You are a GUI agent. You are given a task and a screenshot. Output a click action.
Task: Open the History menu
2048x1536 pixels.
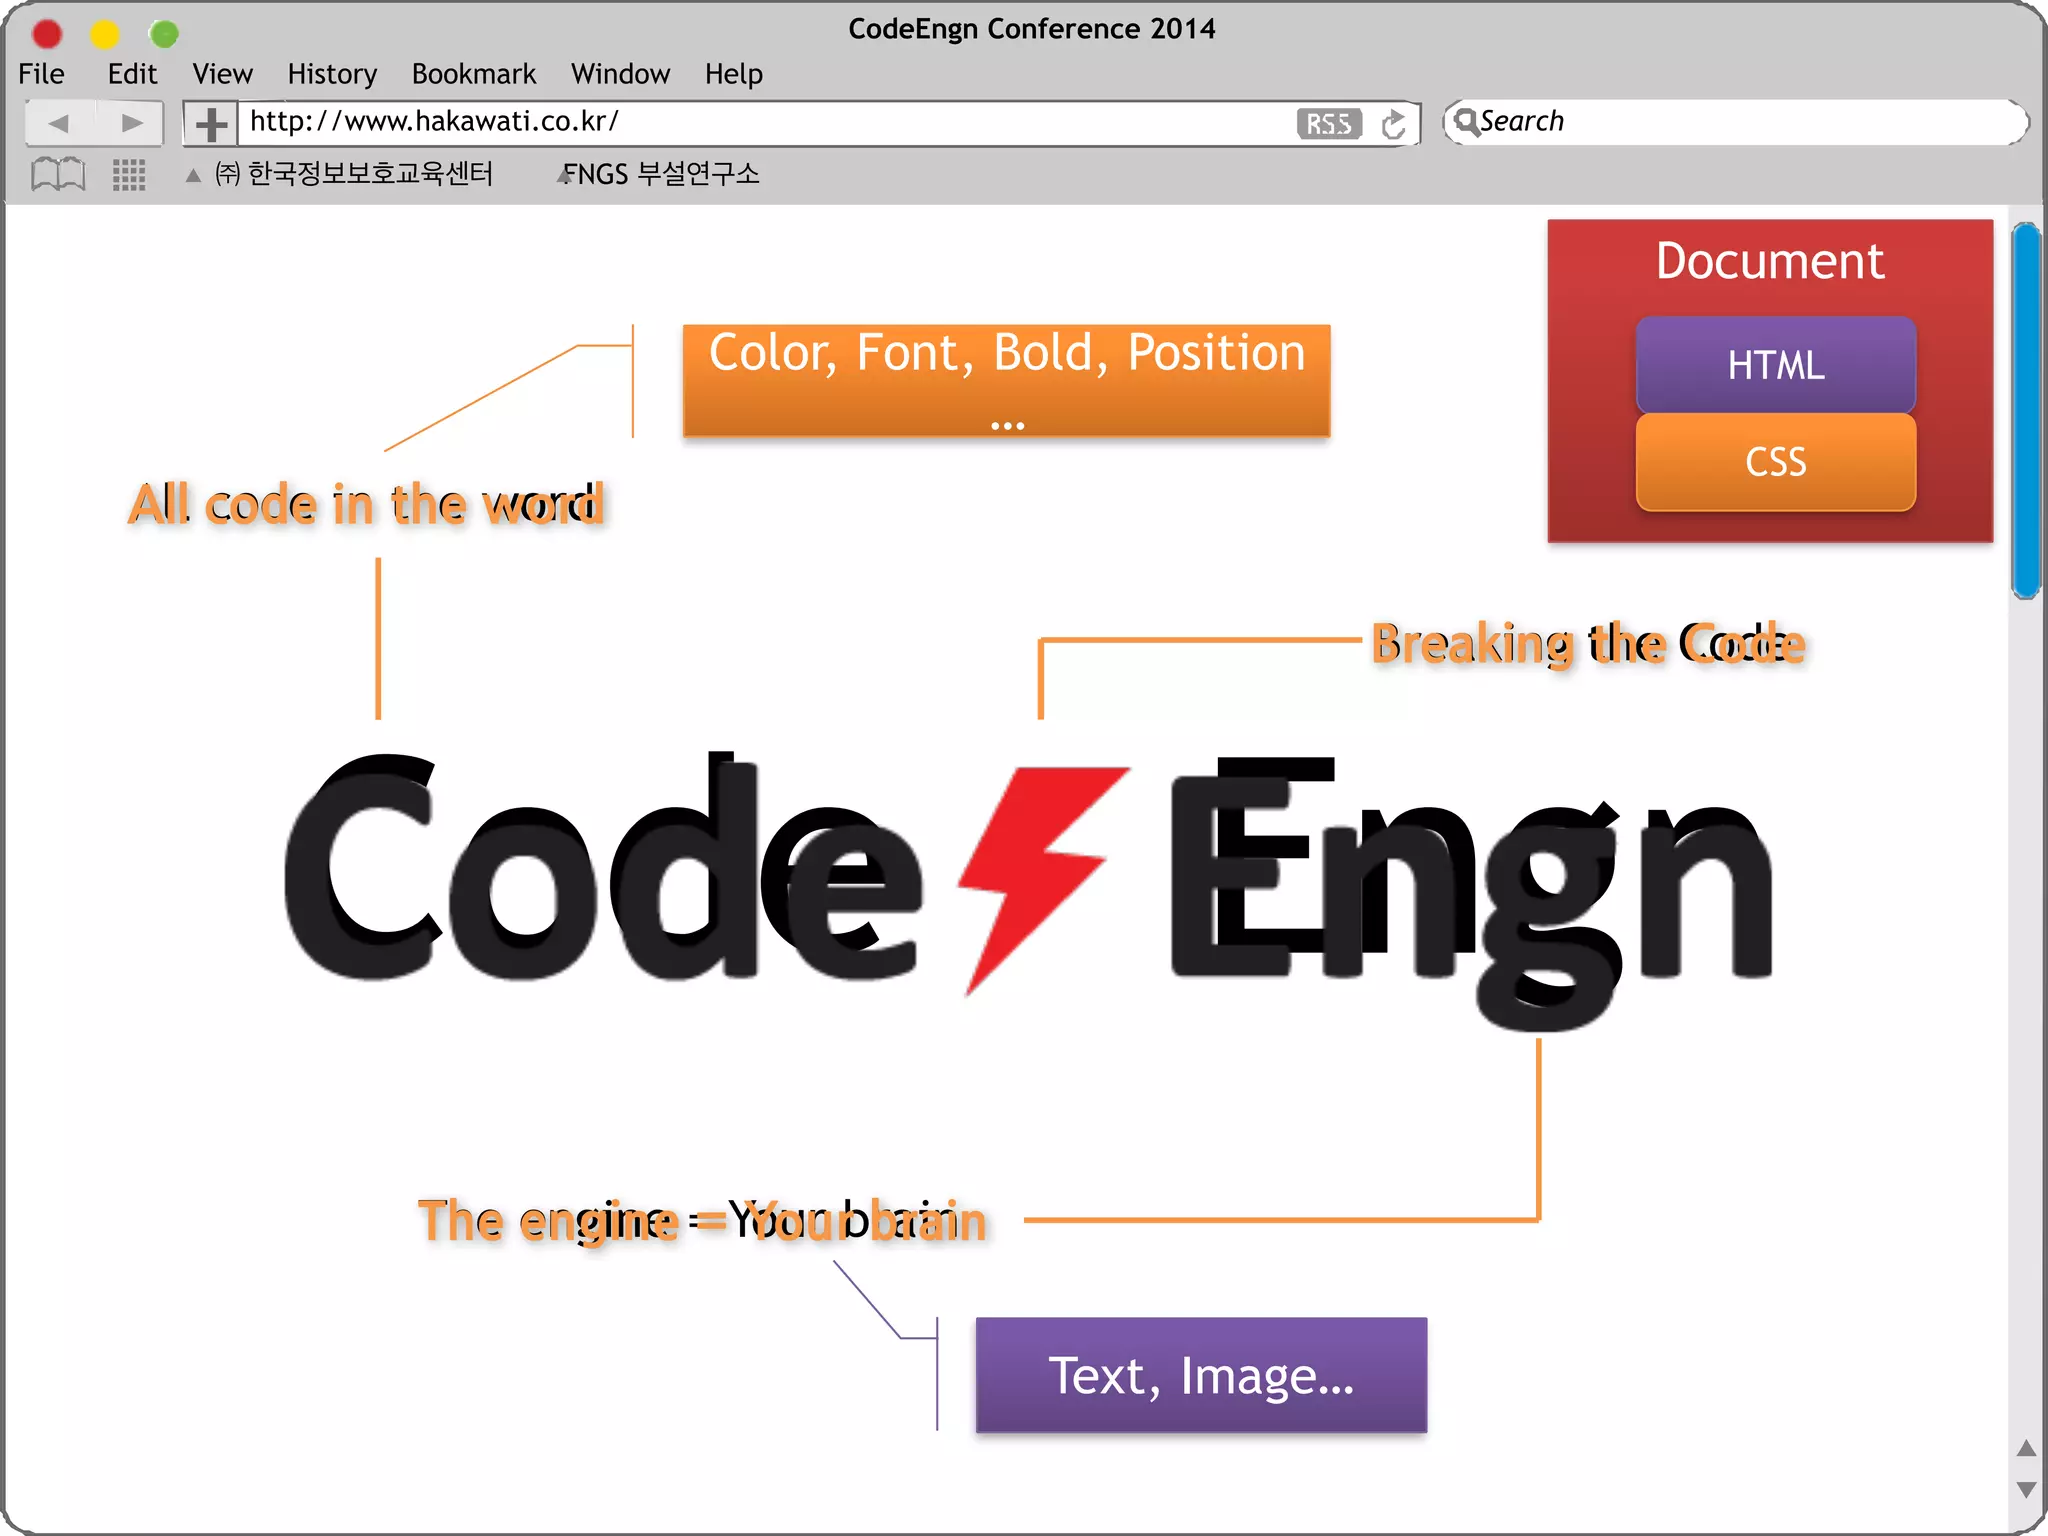pyautogui.click(x=332, y=74)
